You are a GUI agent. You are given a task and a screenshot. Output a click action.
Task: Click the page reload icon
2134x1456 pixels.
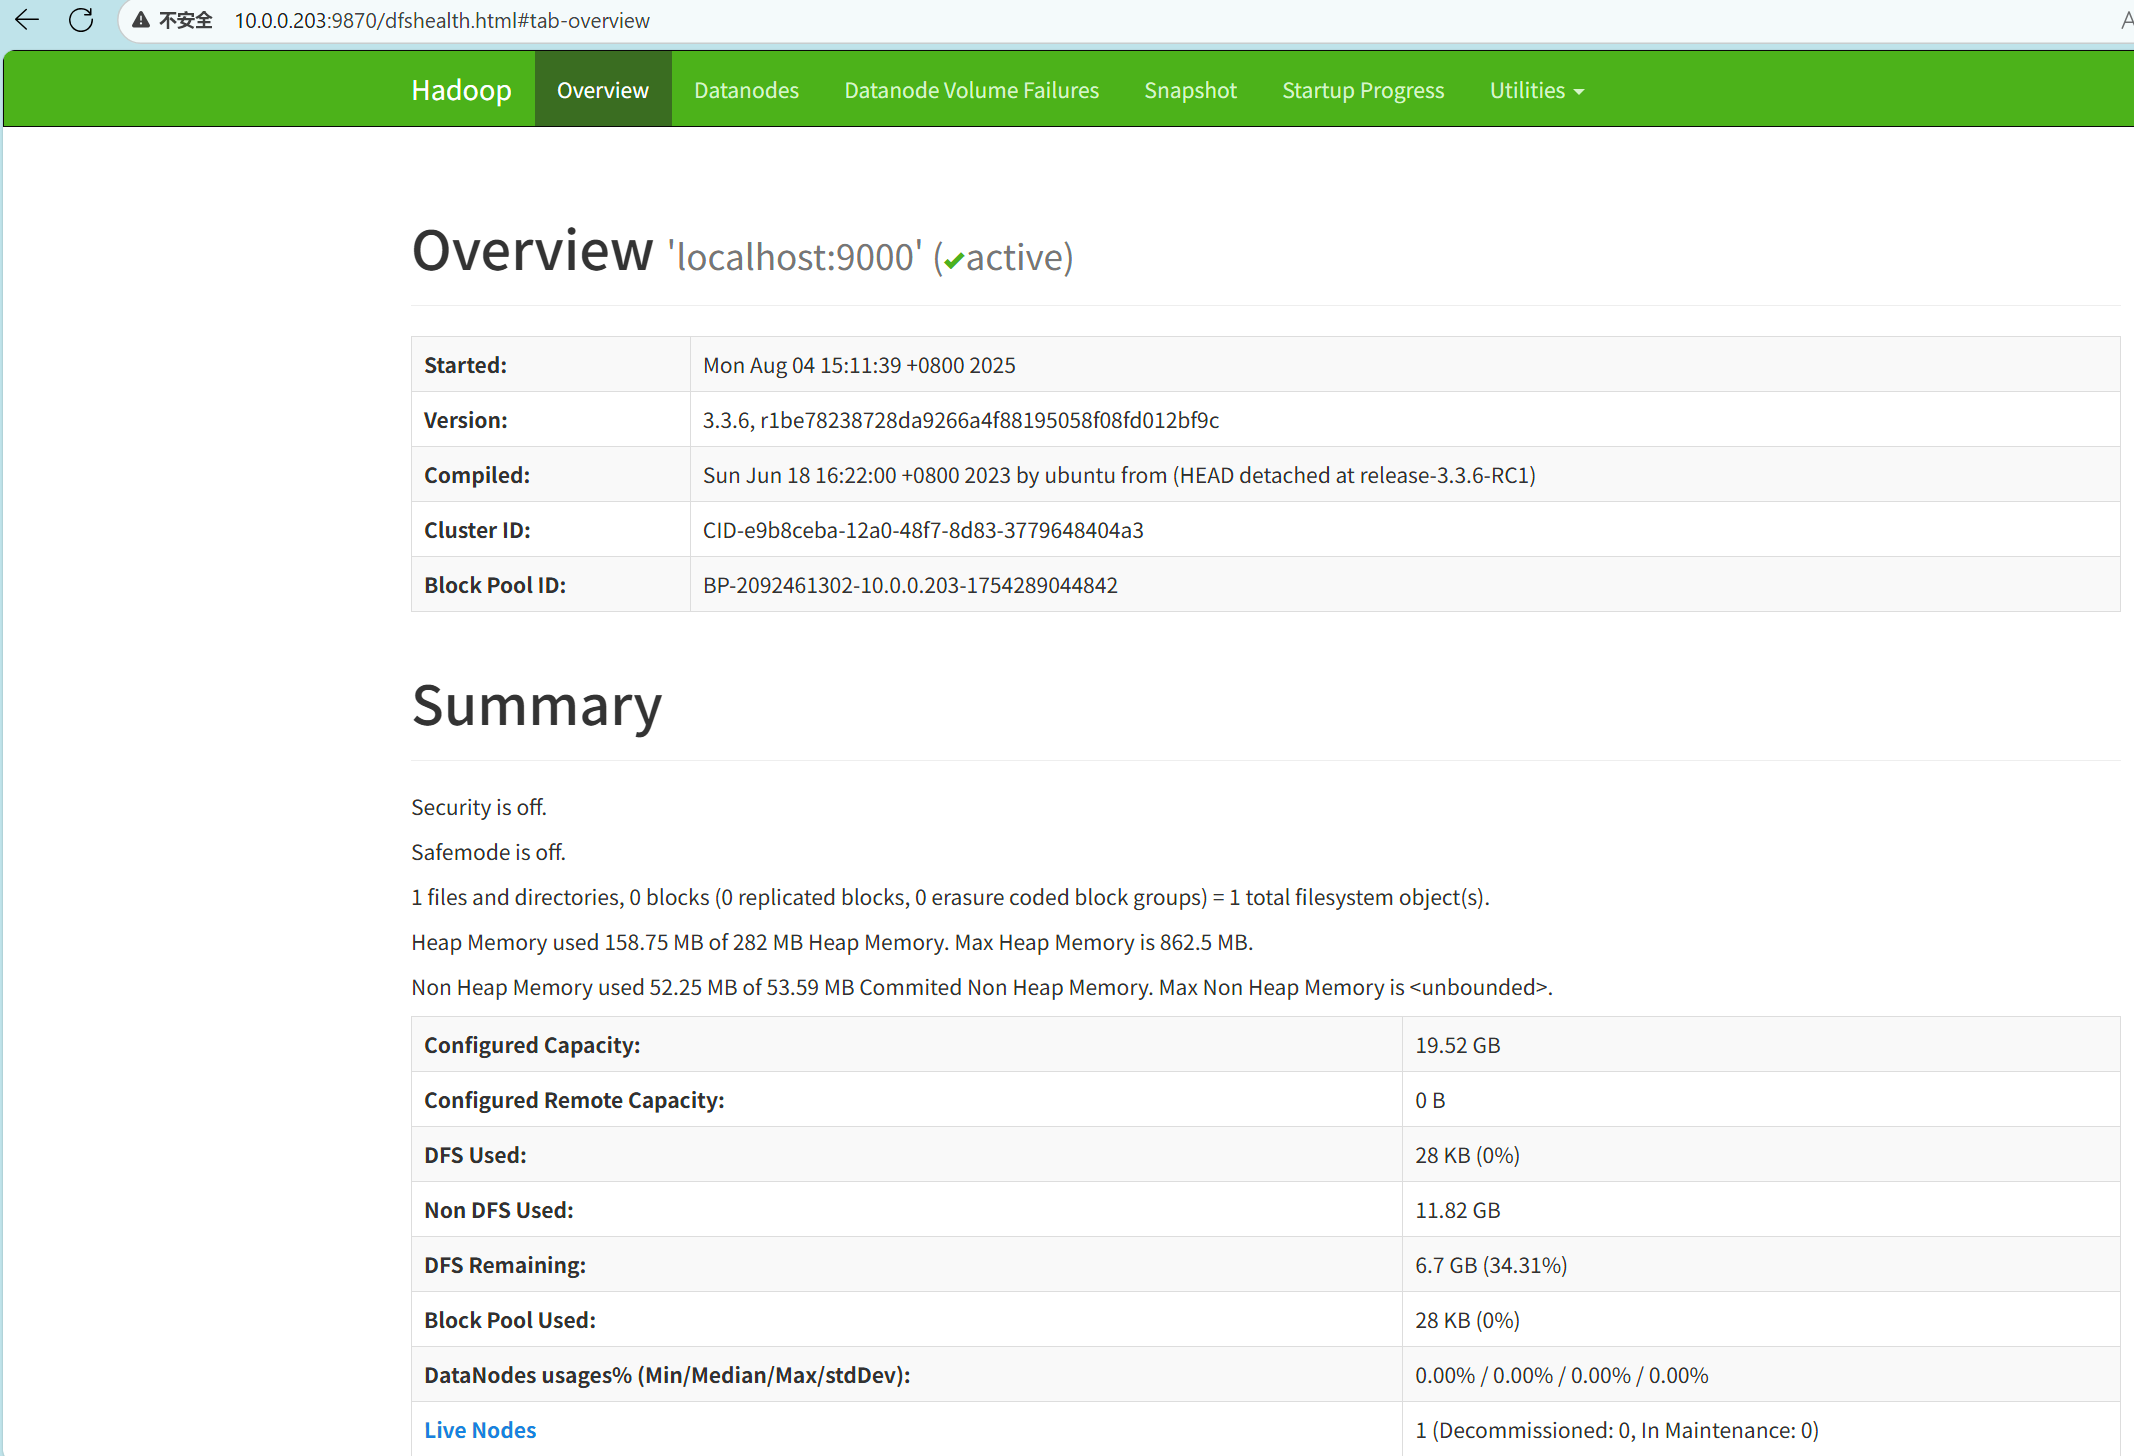click(x=81, y=20)
